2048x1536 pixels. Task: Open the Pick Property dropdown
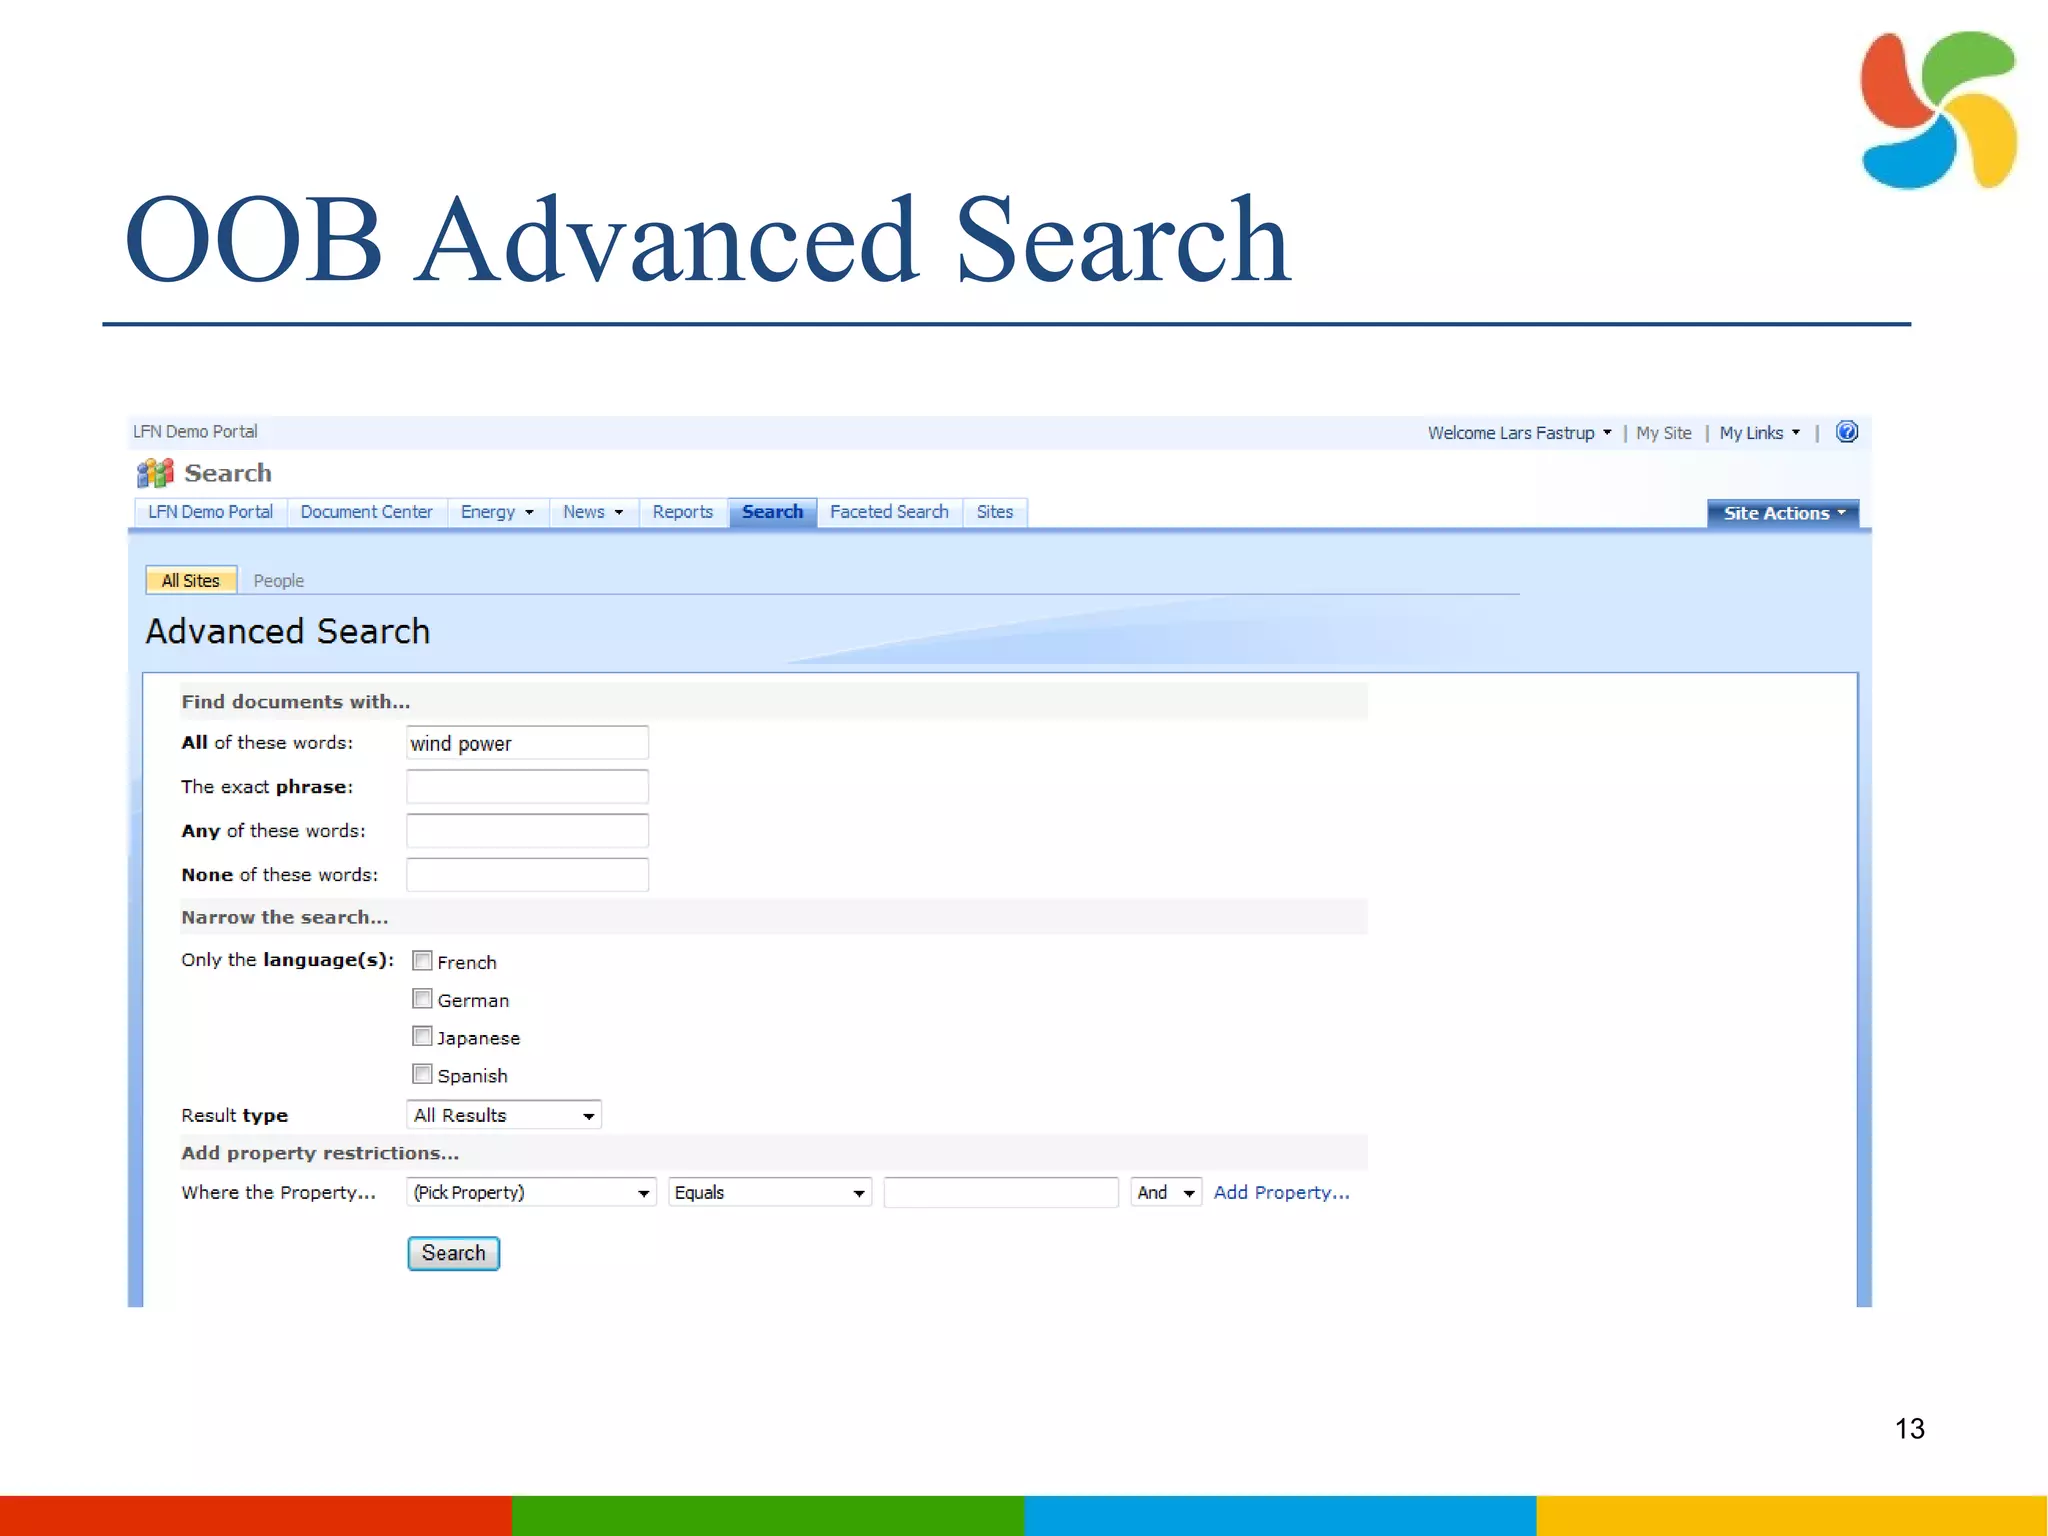531,1193
